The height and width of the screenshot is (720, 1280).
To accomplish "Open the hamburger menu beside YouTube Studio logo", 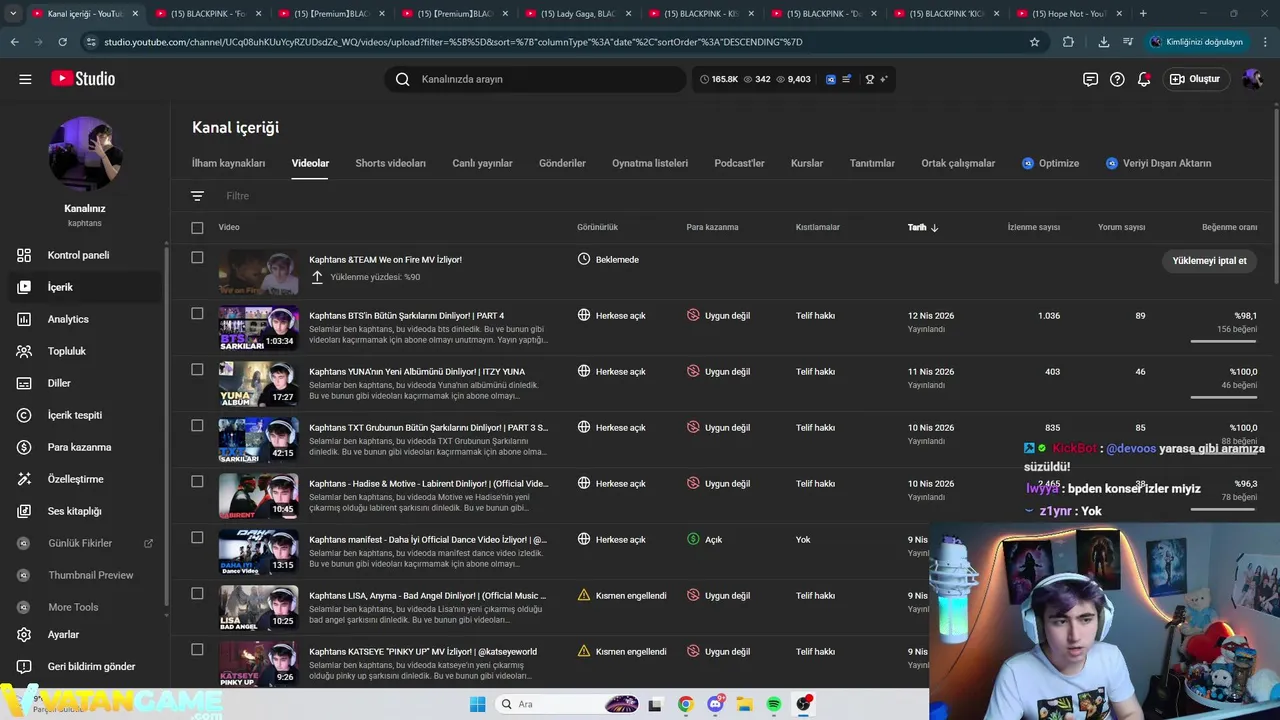I will 25,79.
